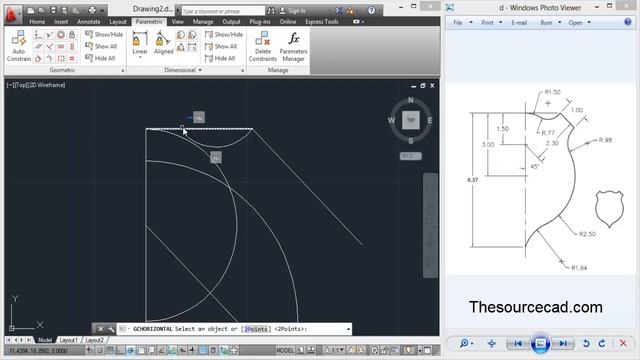
Task: Open the Linear constraint dropdown arrow
Action: tap(140, 58)
